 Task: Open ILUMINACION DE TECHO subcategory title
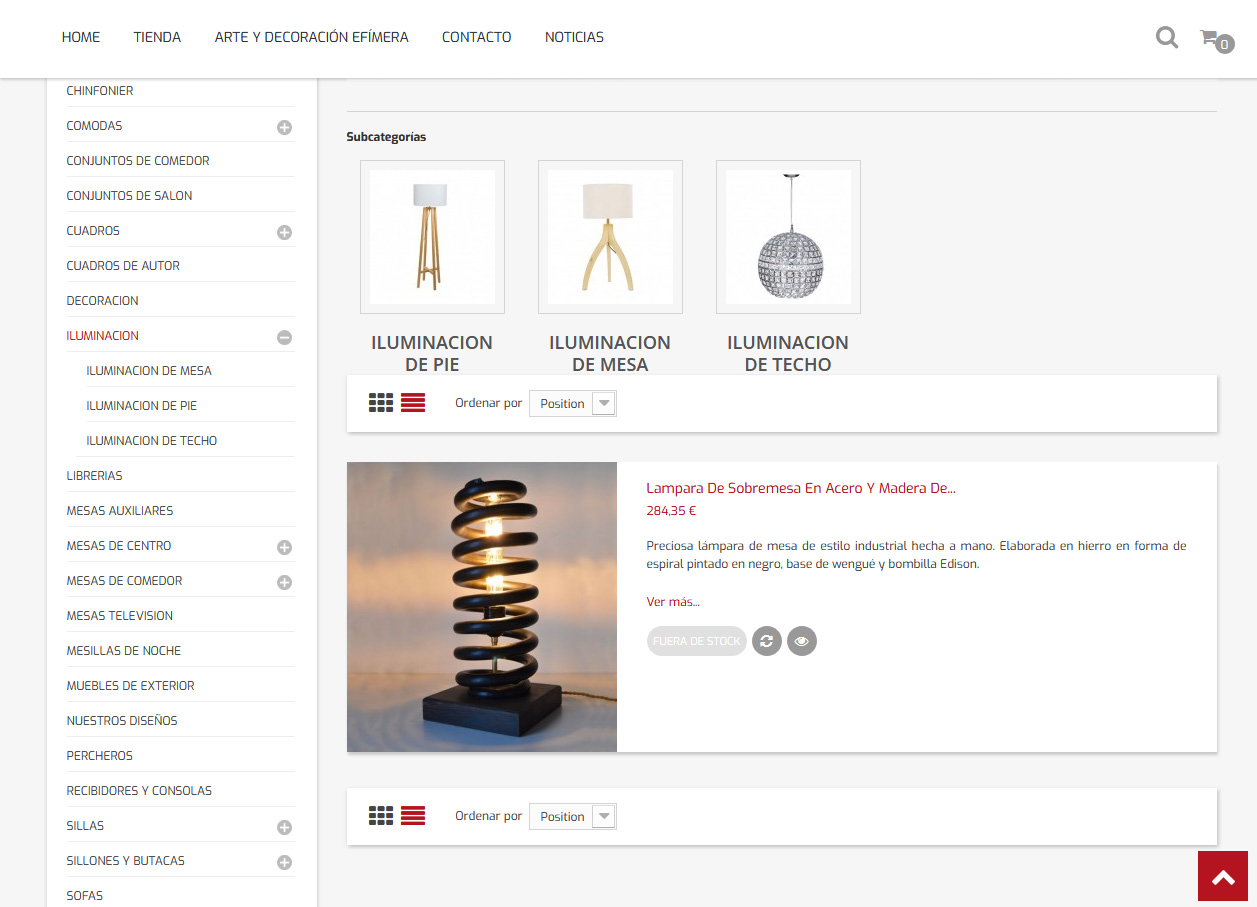coord(788,353)
